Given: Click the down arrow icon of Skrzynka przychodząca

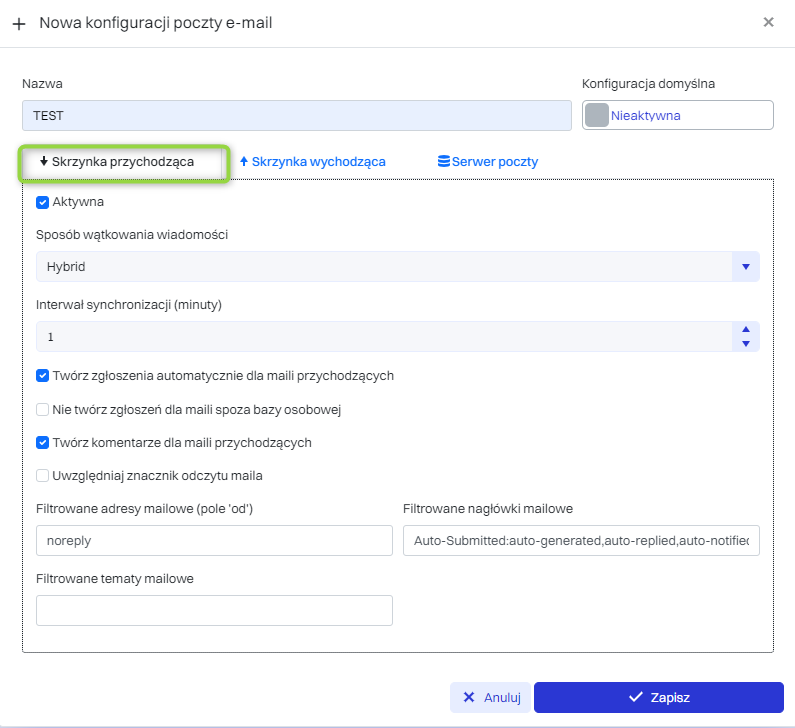Looking at the screenshot, I should pos(44,161).
